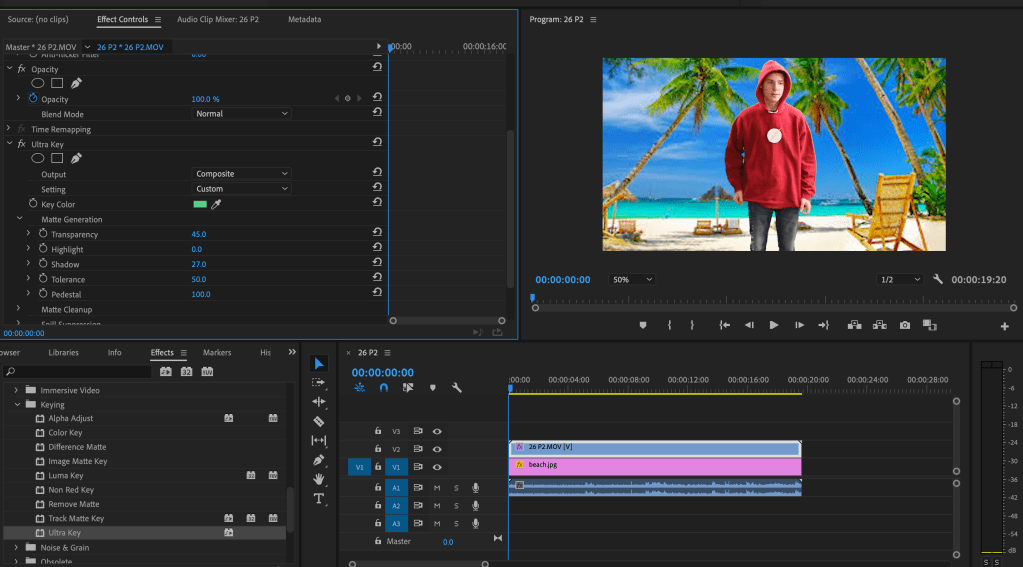Switch to Audio Clip Mixer tab
Viewport: 1023px width, 567px height.
tap(218, 20)
